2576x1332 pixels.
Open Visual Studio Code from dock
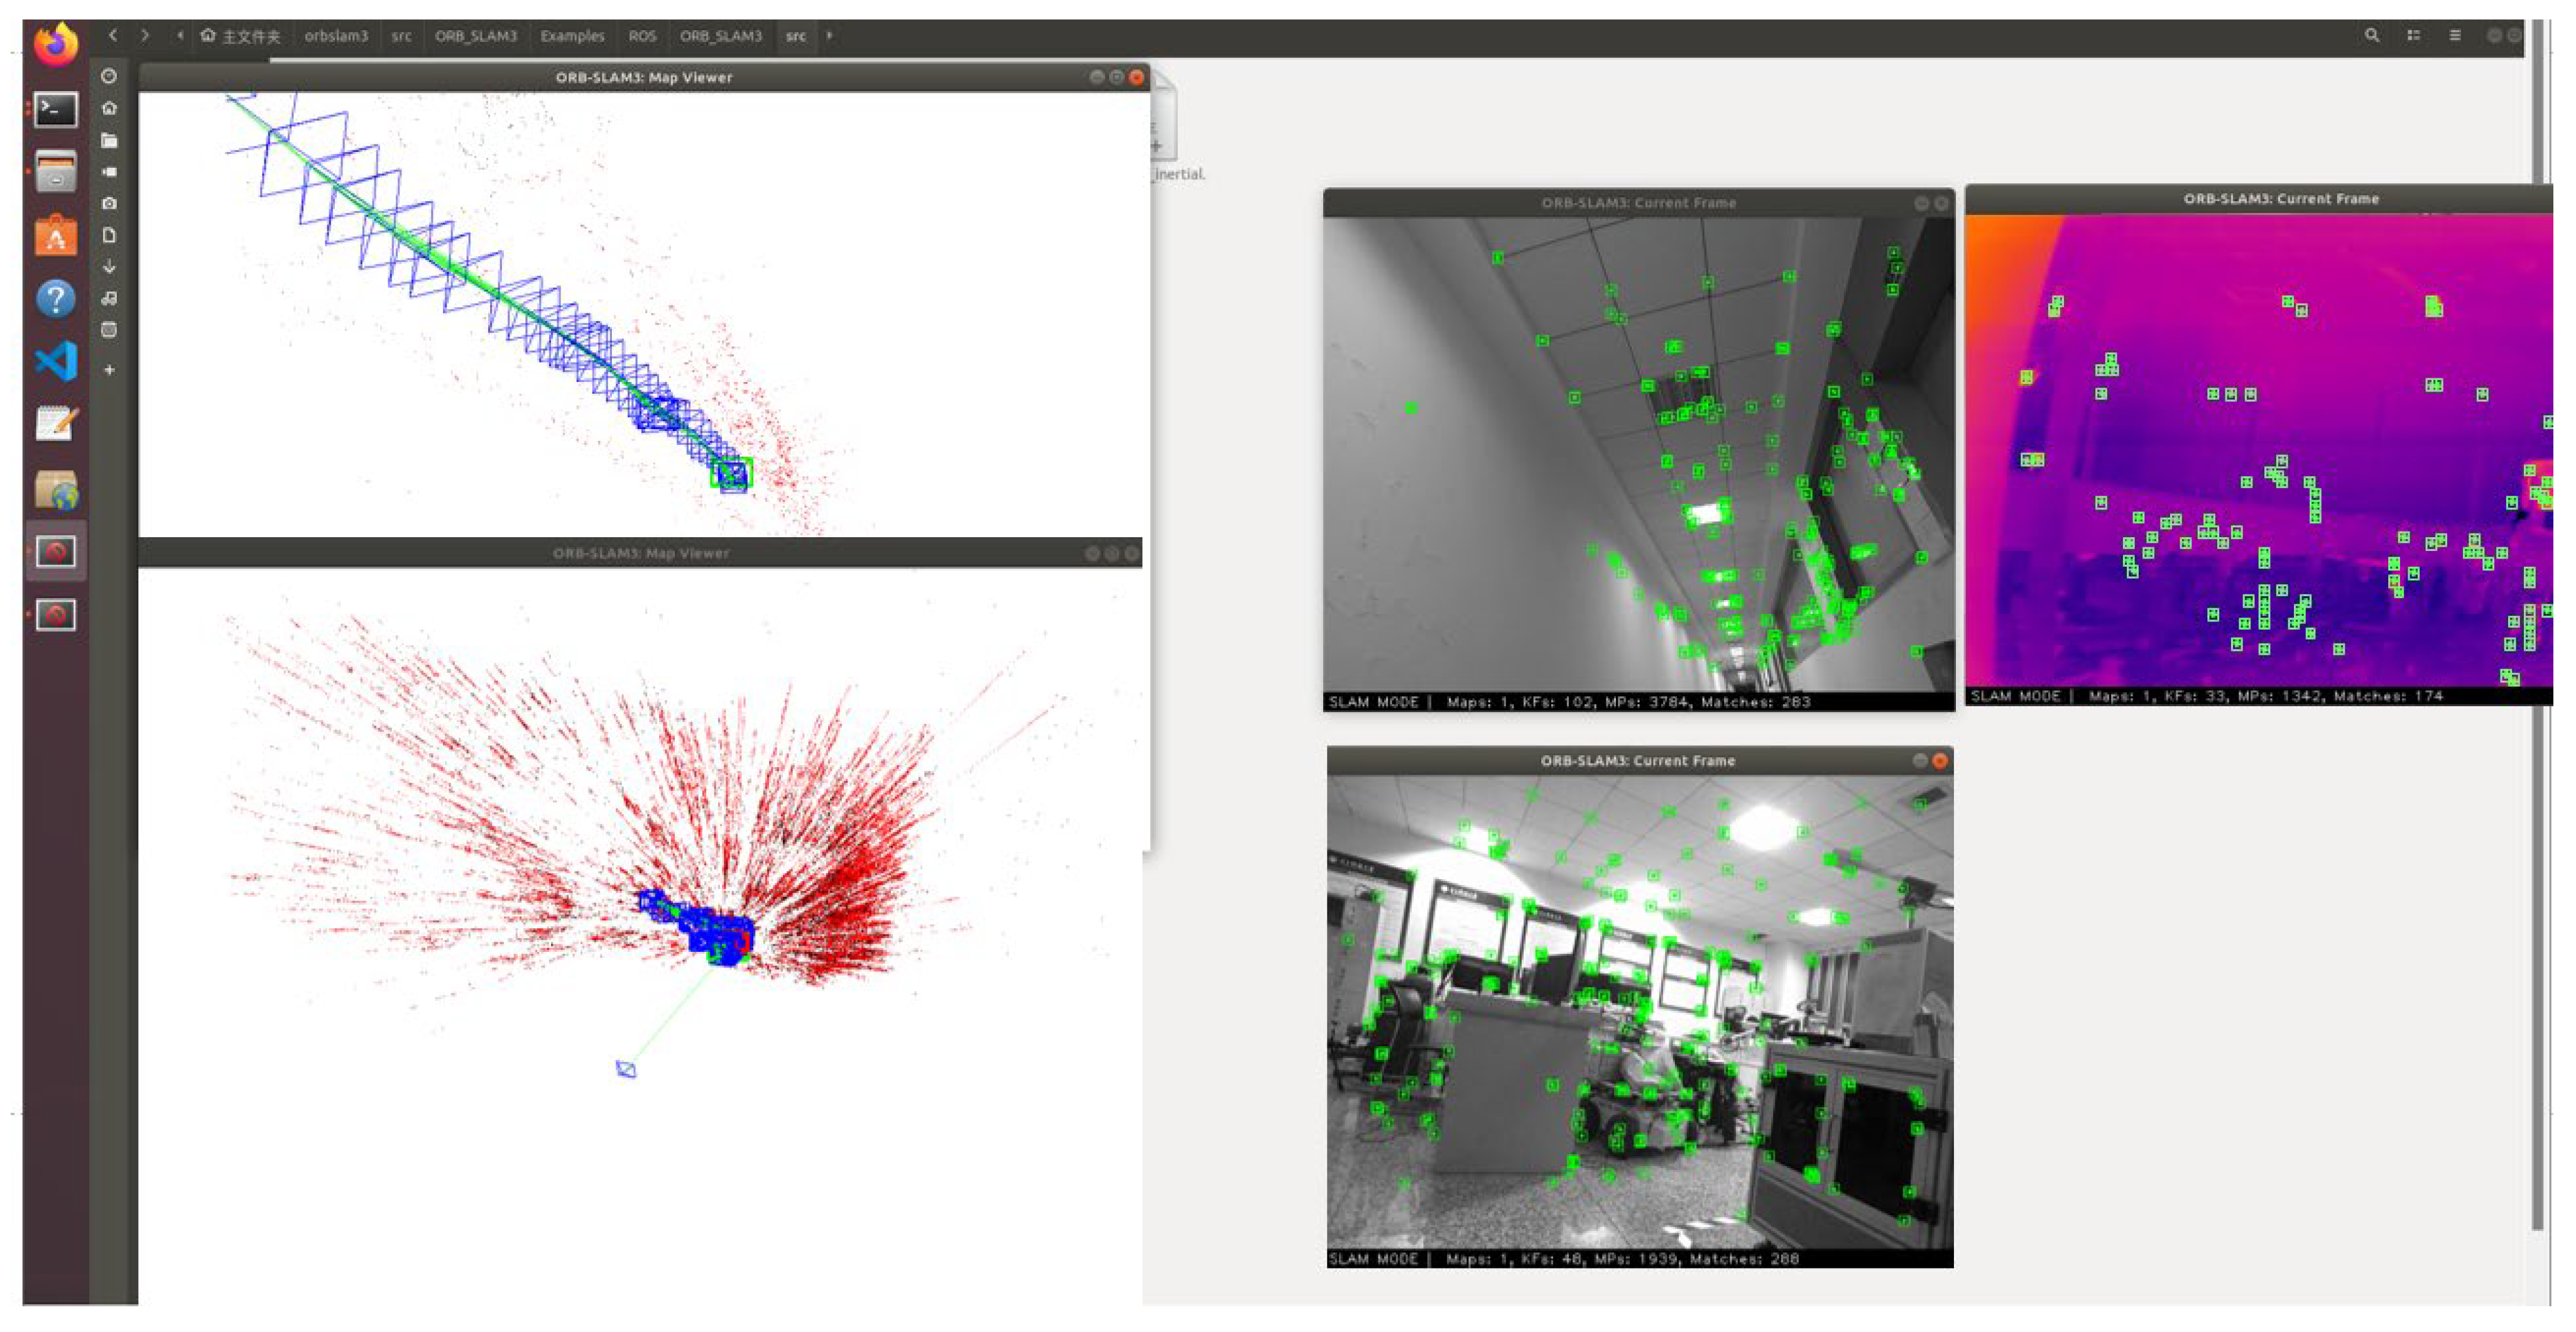(x=55, y=361)
